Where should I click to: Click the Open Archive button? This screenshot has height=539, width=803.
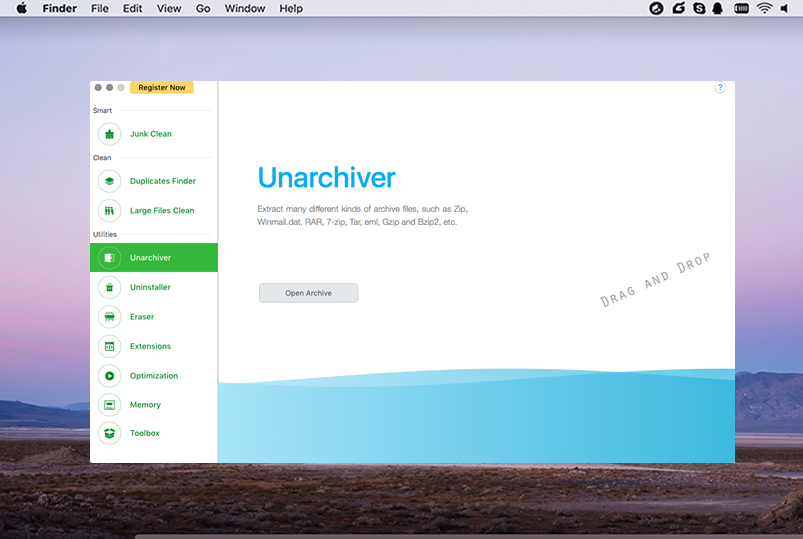point(308,293)
